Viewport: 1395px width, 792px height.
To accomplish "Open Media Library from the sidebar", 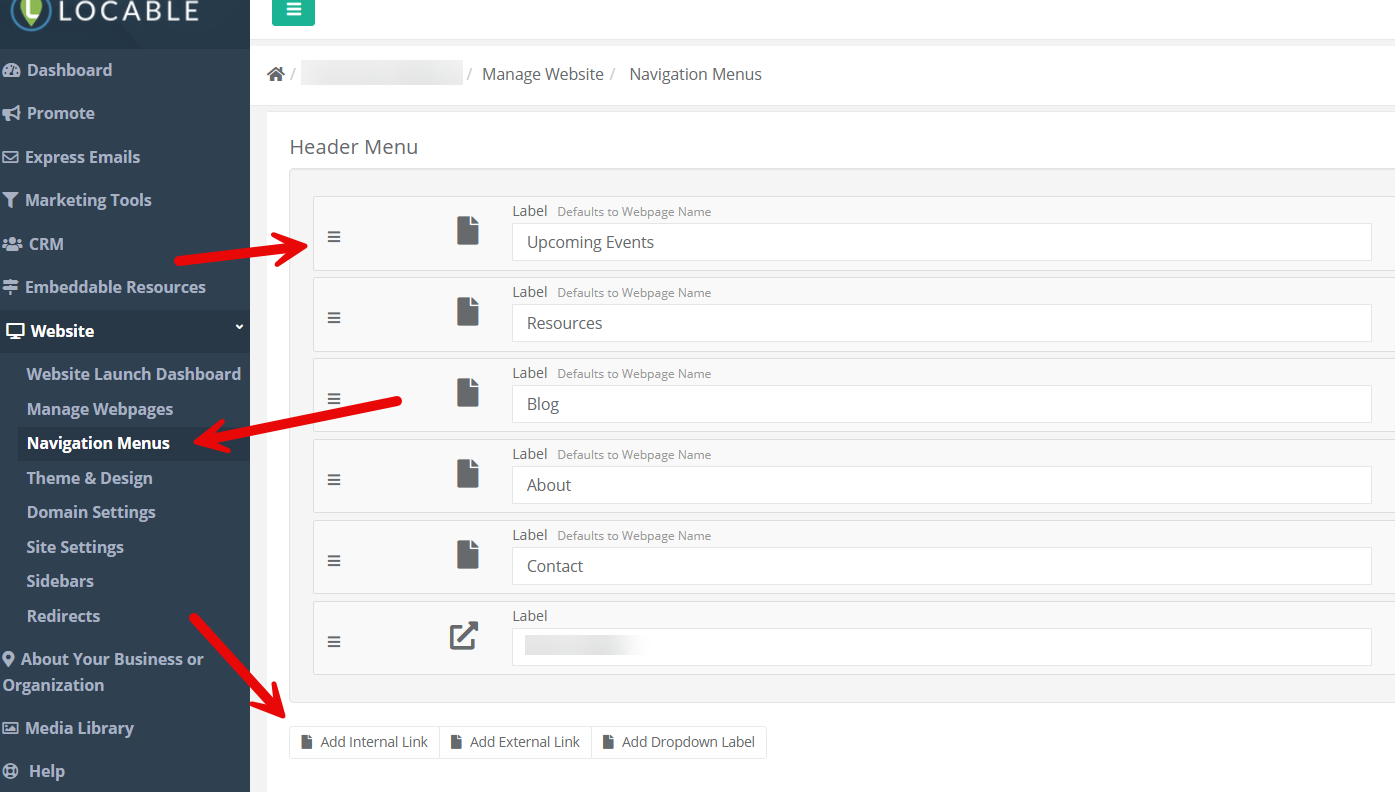I will click(79, 728).
